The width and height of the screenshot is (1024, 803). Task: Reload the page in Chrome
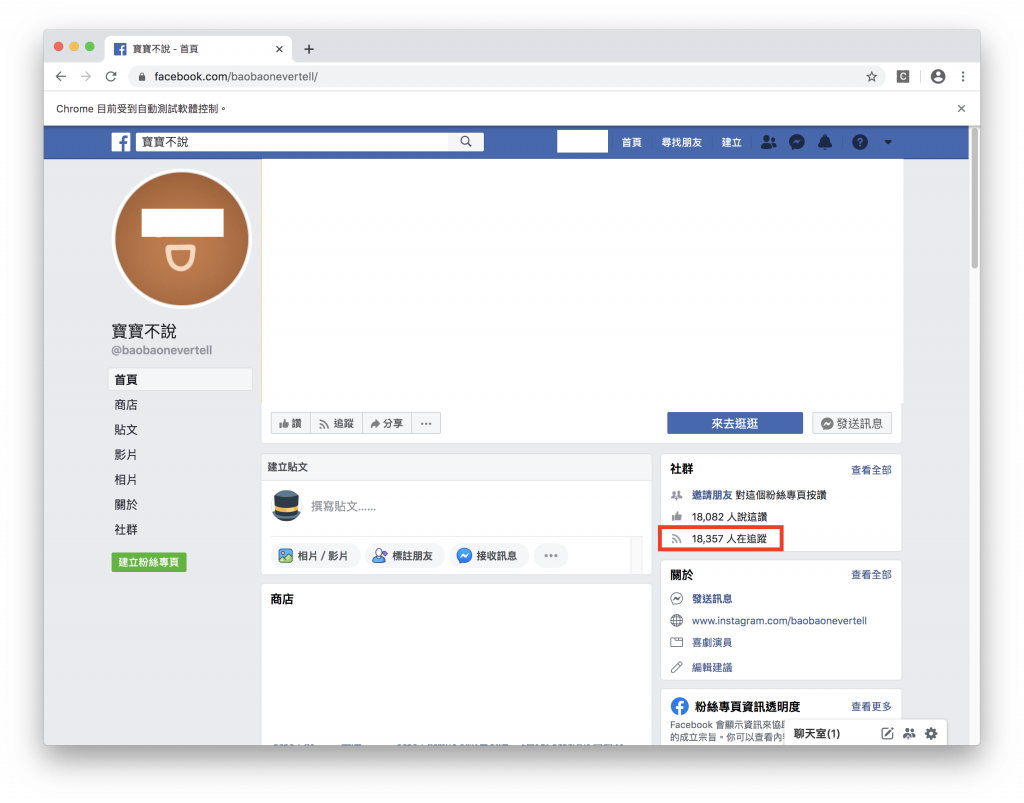tap(111, 76)
